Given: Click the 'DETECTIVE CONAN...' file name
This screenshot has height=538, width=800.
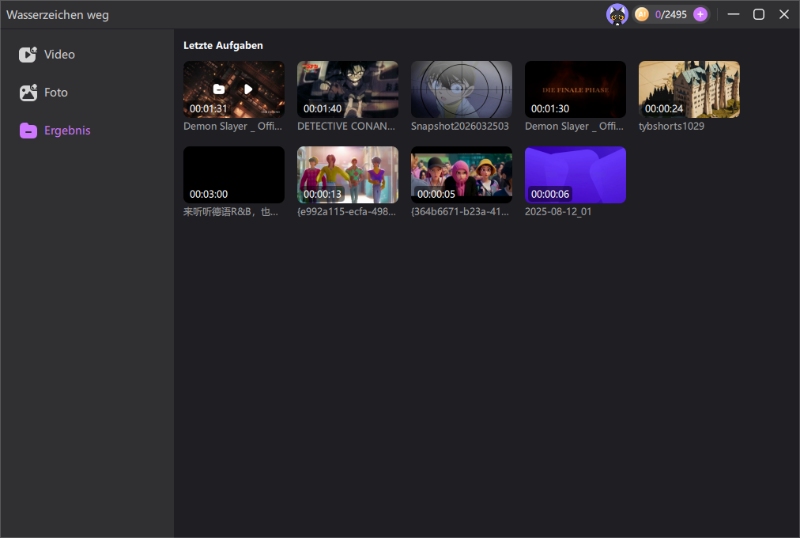Looking at the screenshot, I should tap(346, 126).
